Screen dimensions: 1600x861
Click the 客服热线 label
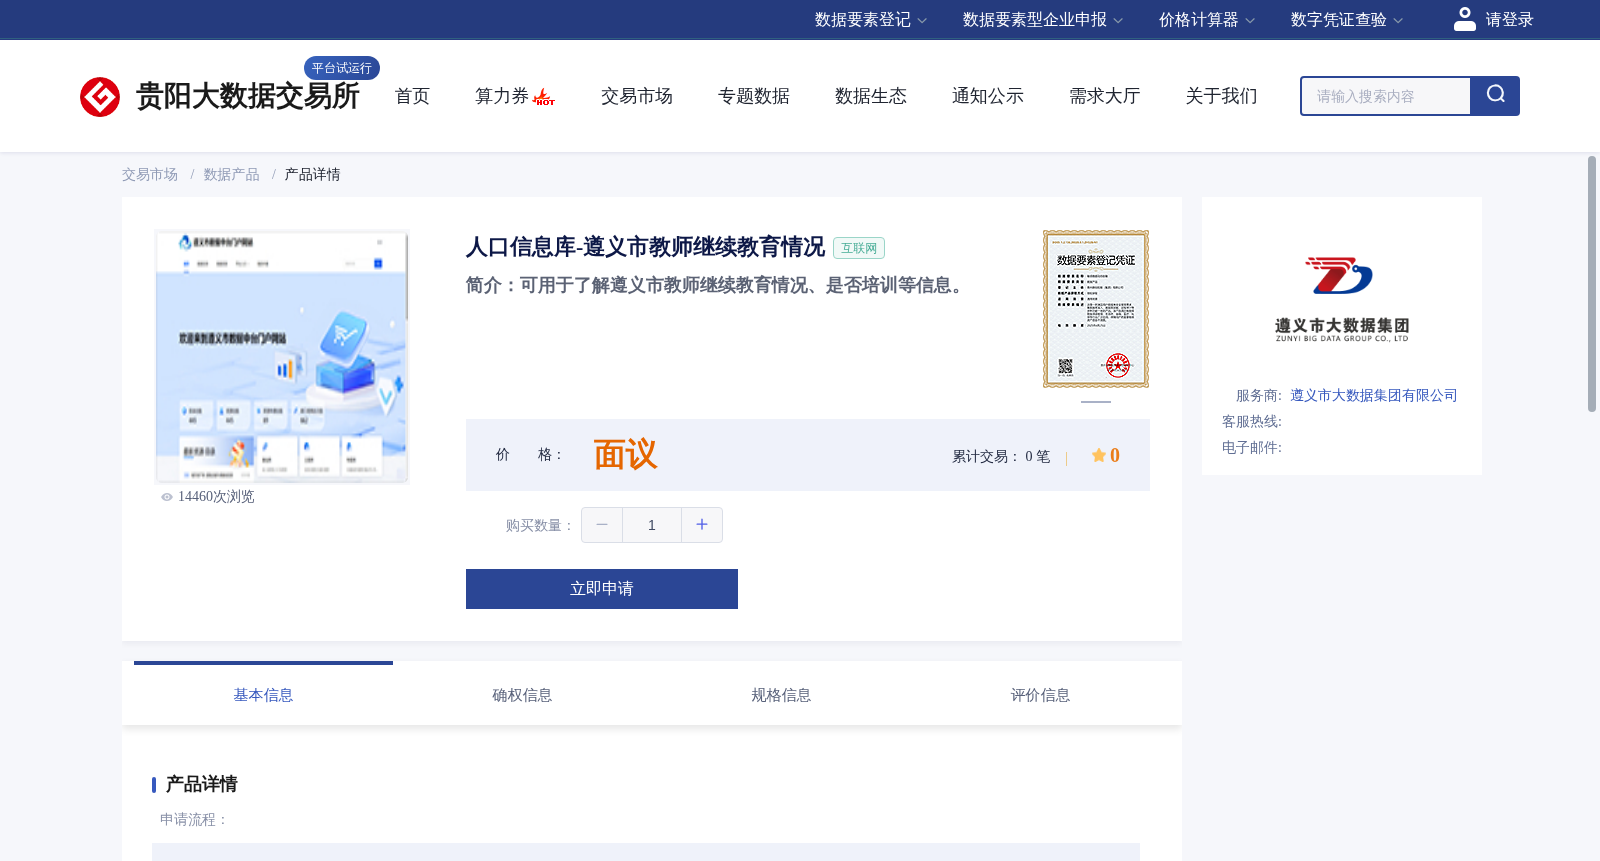1252,422
